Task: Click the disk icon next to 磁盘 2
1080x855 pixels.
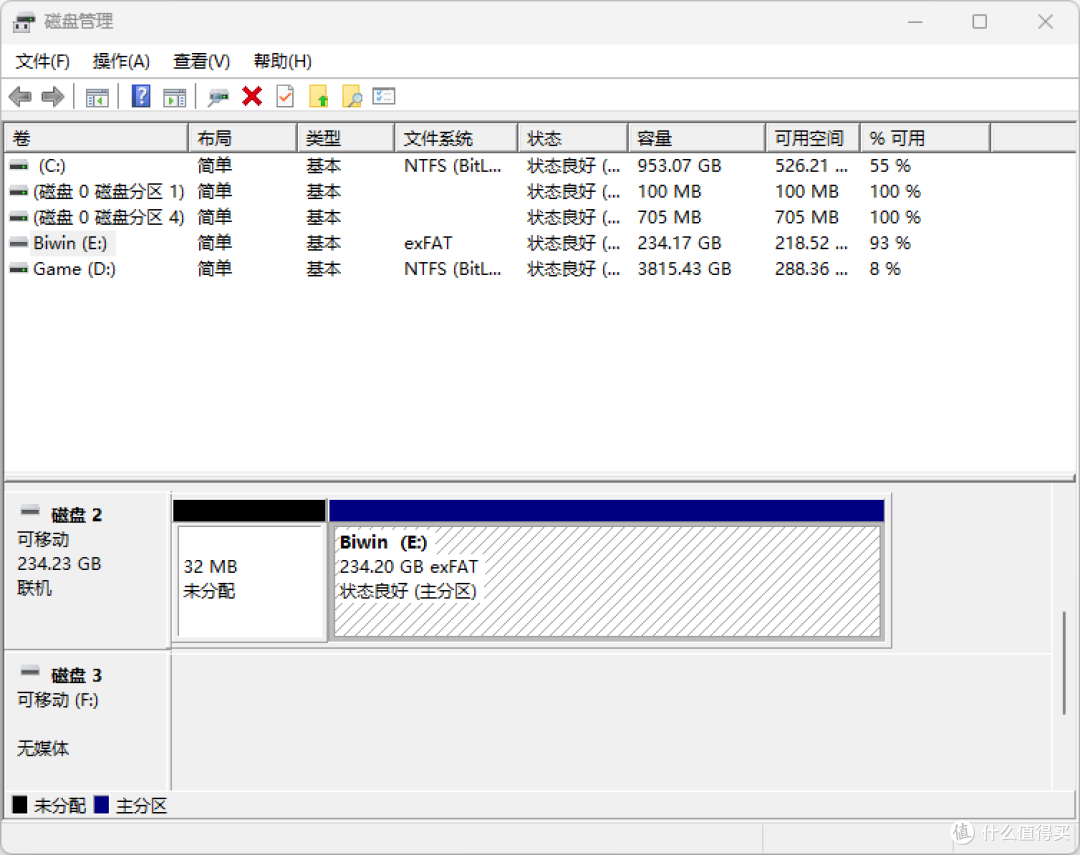Action: 30,511
